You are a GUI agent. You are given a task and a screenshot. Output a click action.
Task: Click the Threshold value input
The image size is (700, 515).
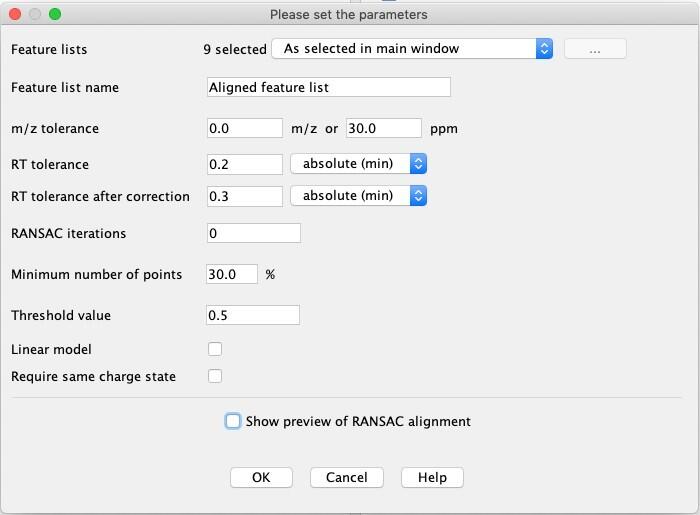253,315
